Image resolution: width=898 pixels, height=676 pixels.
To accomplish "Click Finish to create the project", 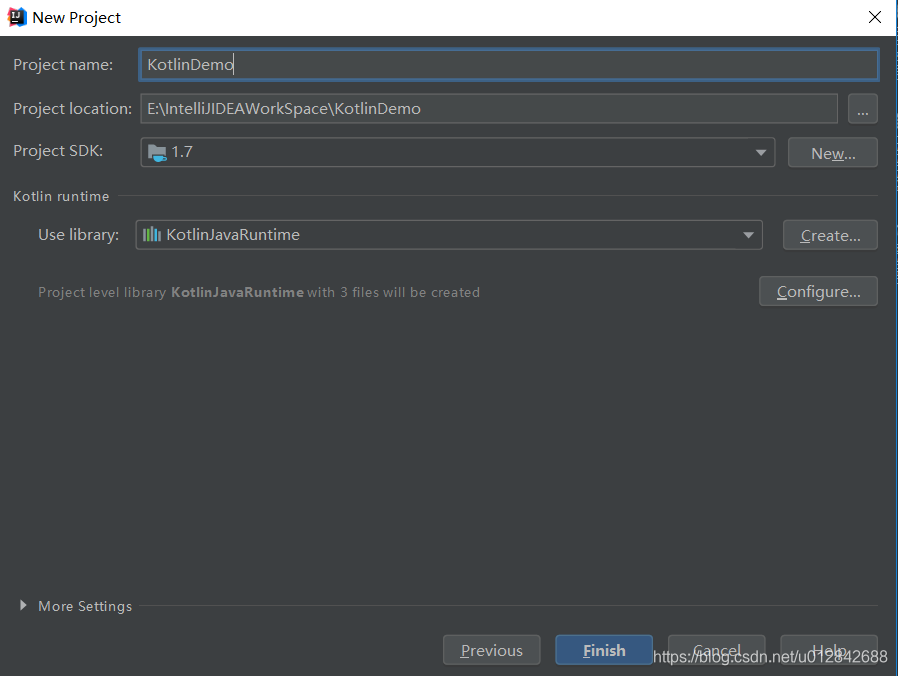I will tap(604, 650).
